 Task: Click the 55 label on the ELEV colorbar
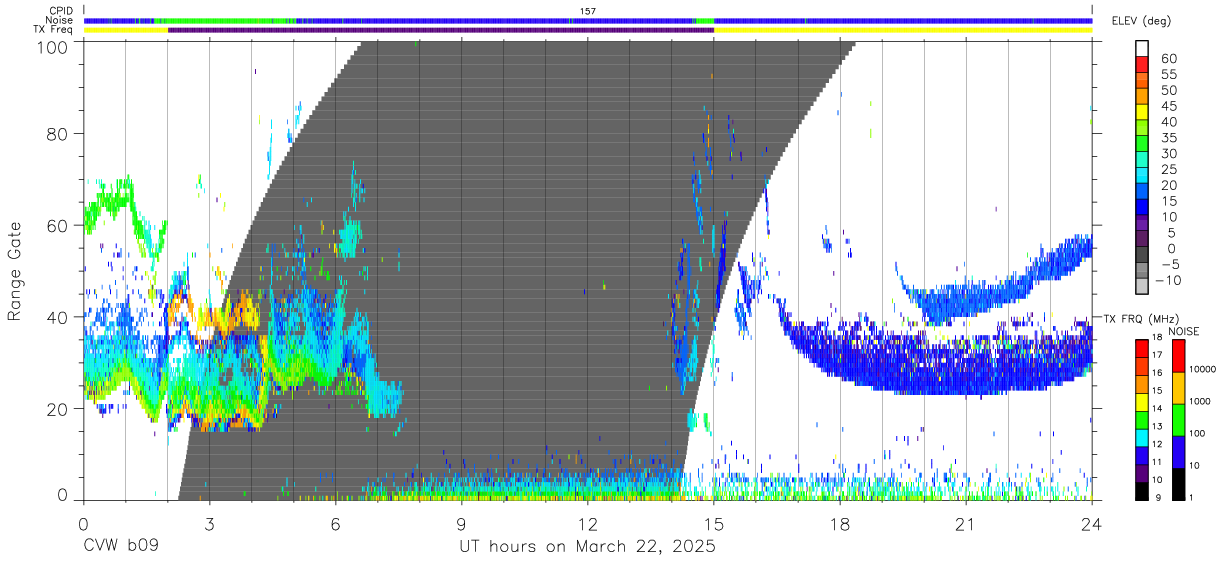coord(1168,75)
